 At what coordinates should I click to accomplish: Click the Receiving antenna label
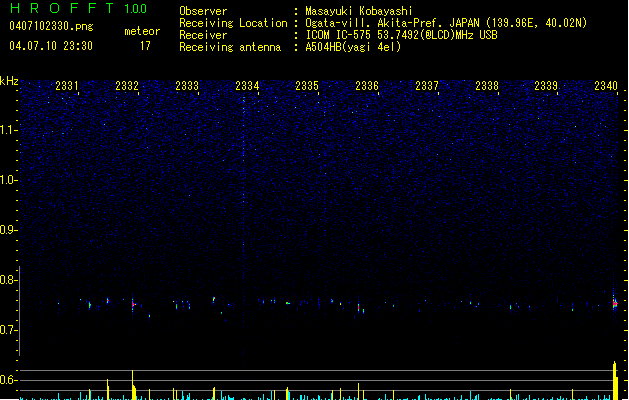coord(230,47)
